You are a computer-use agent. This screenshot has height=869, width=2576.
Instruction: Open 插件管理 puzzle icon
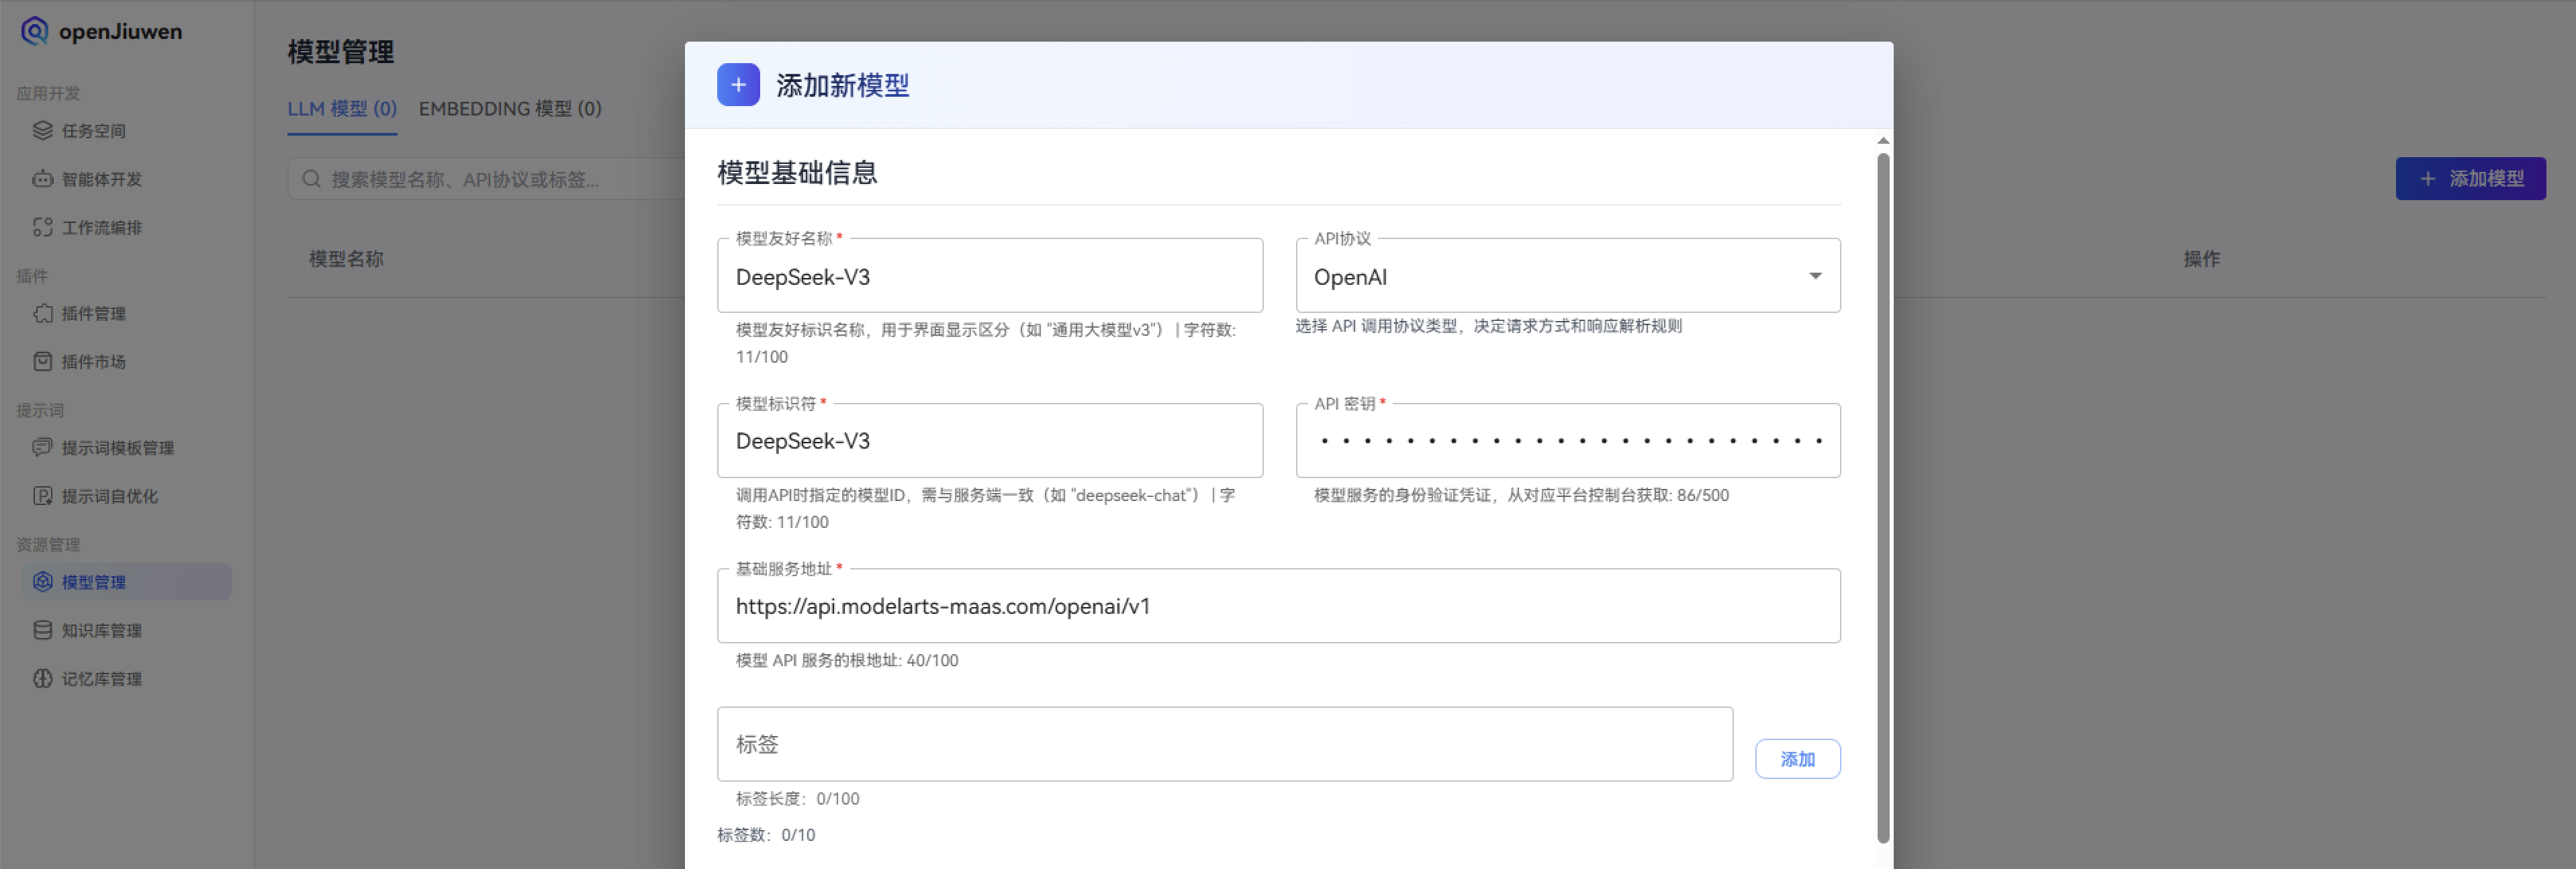click(42, 313)
